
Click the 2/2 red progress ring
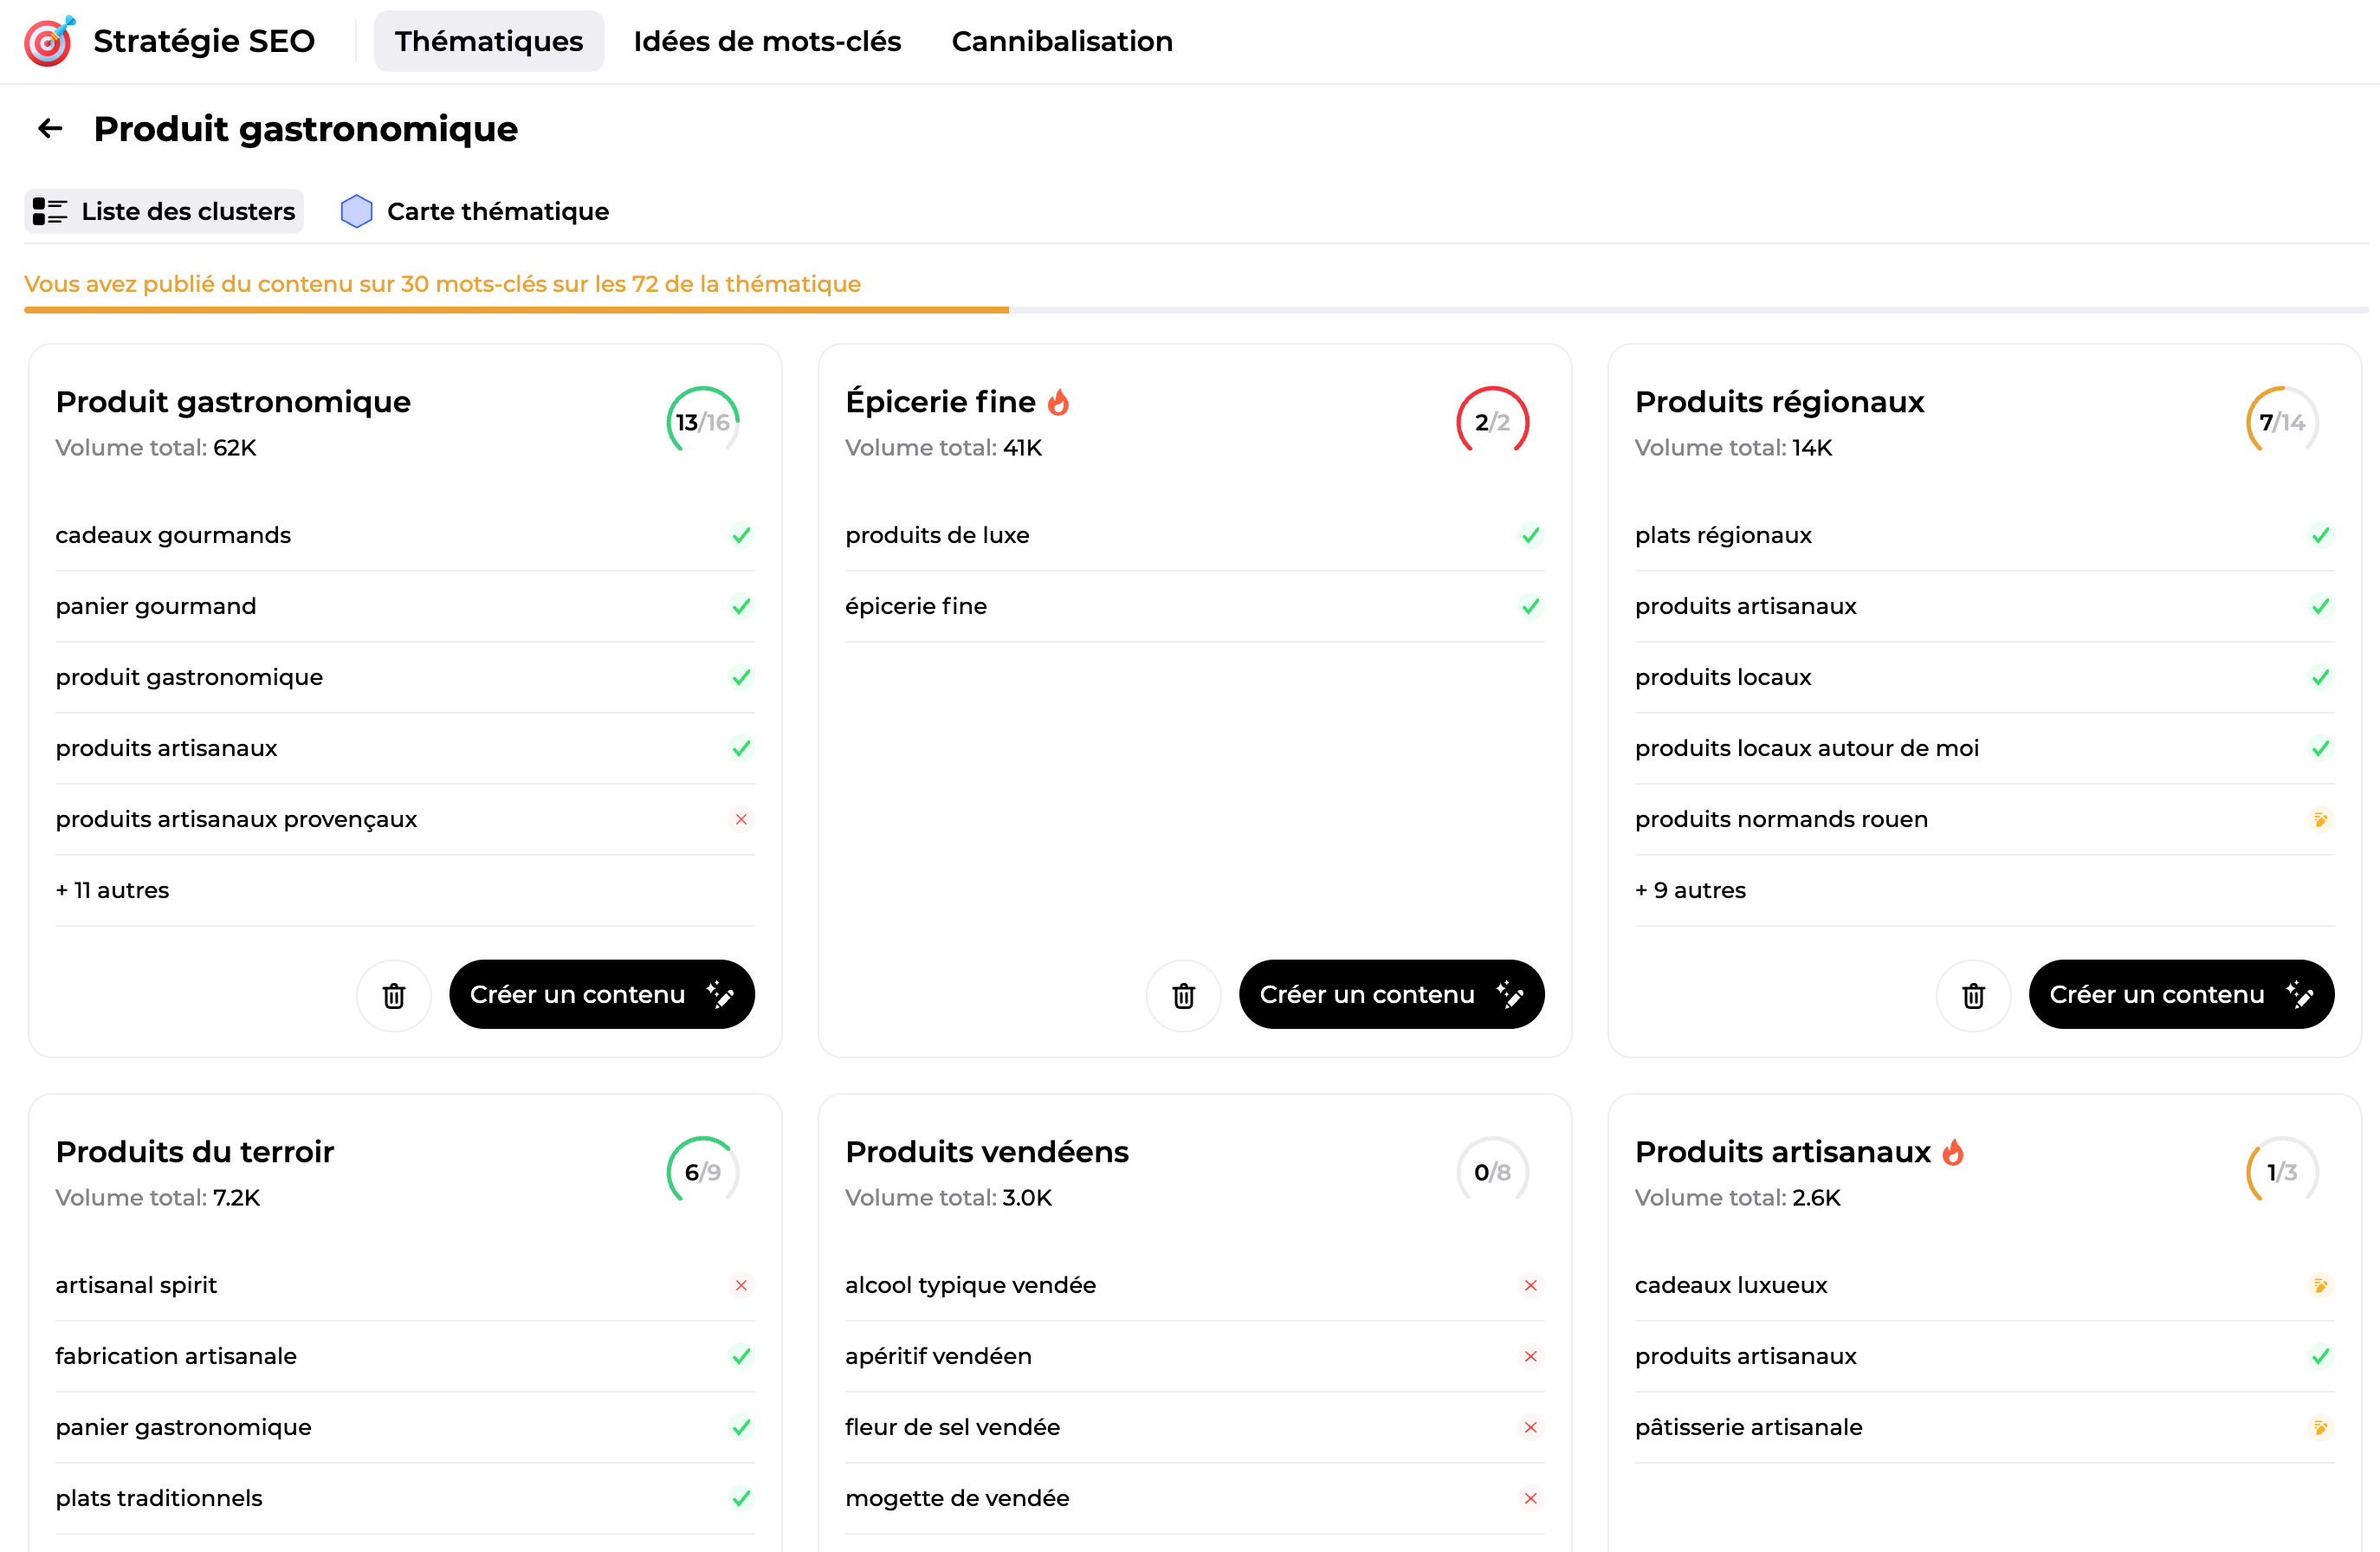(x=1492, y=422)
